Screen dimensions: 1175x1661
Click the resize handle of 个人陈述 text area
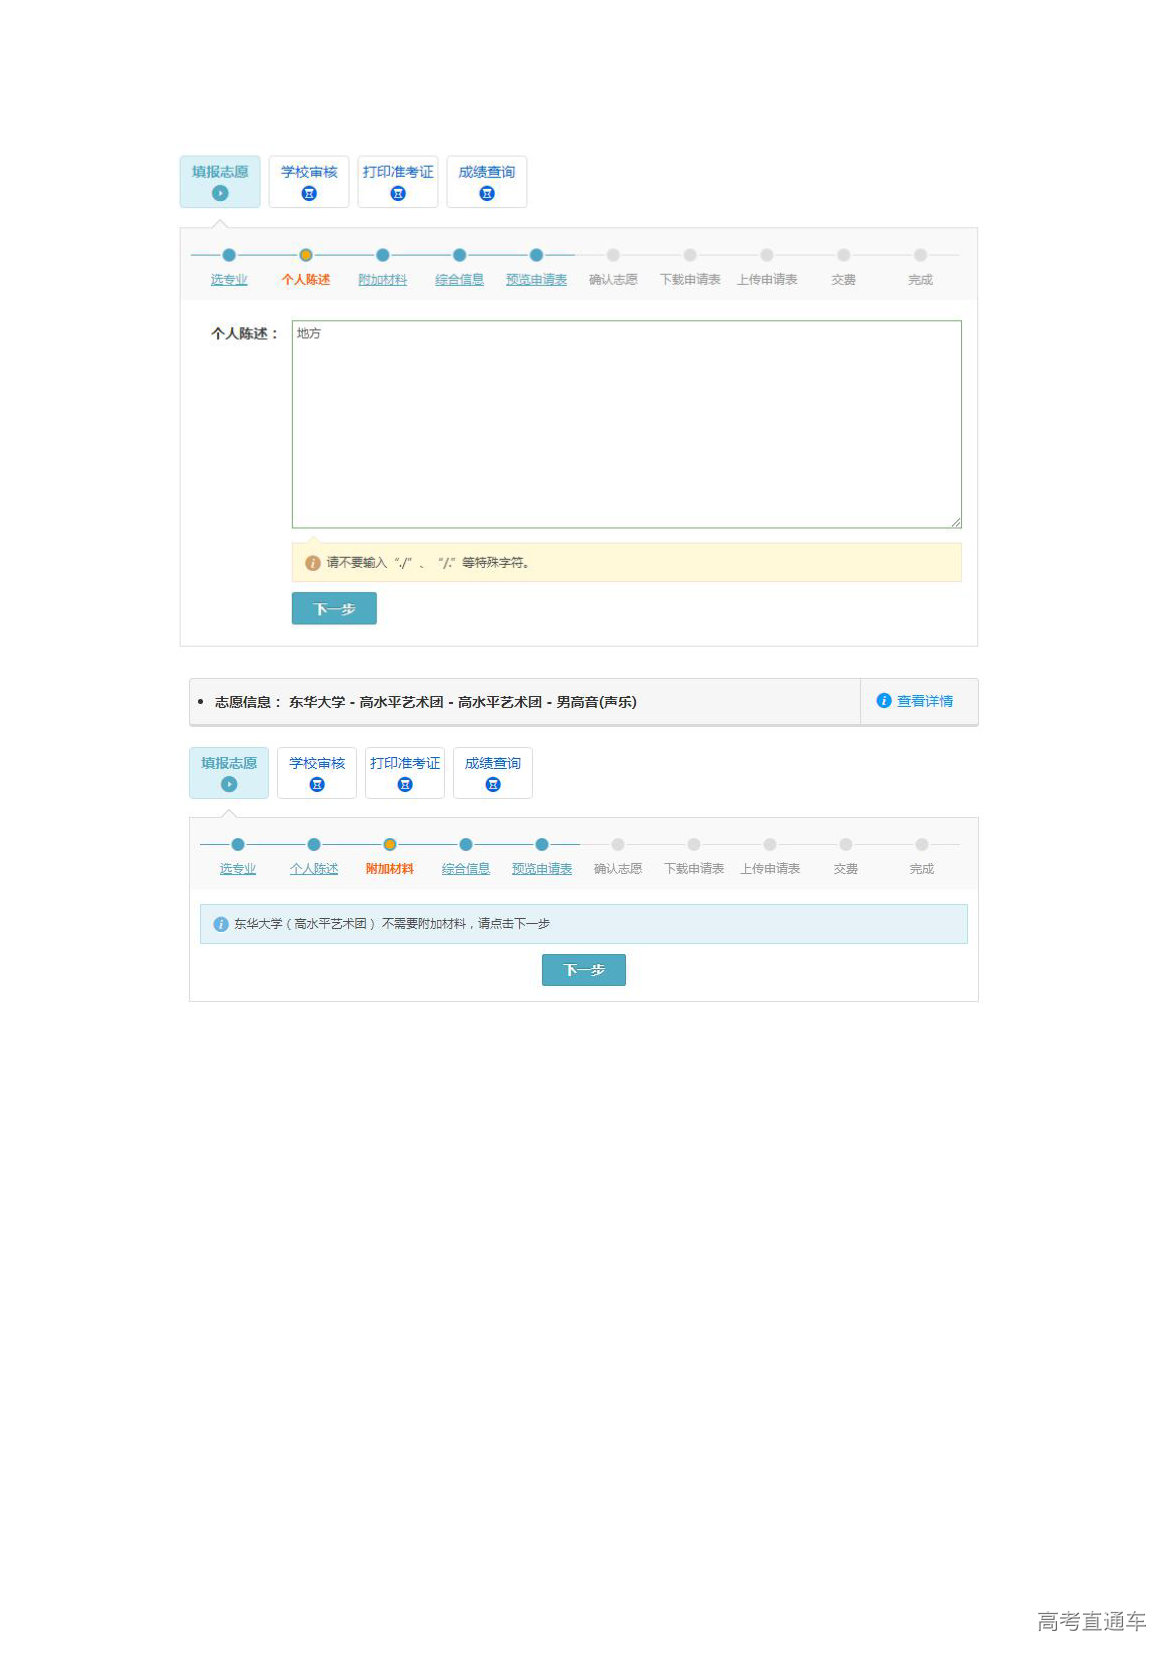[956, 523]
